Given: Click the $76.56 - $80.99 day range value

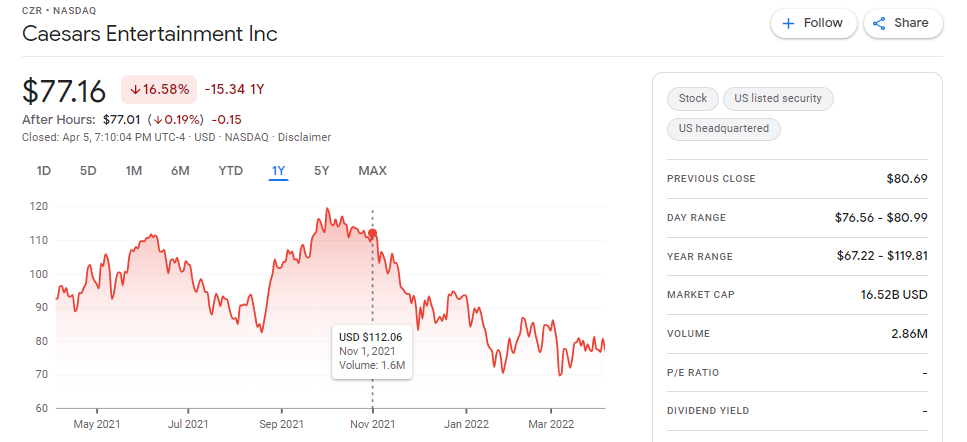Looking at the screenshot, I should click(x=881, y=218).
